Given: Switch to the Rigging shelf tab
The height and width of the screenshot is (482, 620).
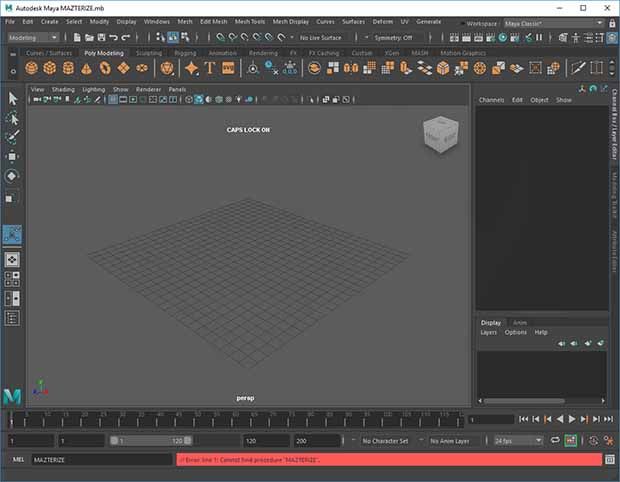Looking at the screenshot, I should coord(185,53).
